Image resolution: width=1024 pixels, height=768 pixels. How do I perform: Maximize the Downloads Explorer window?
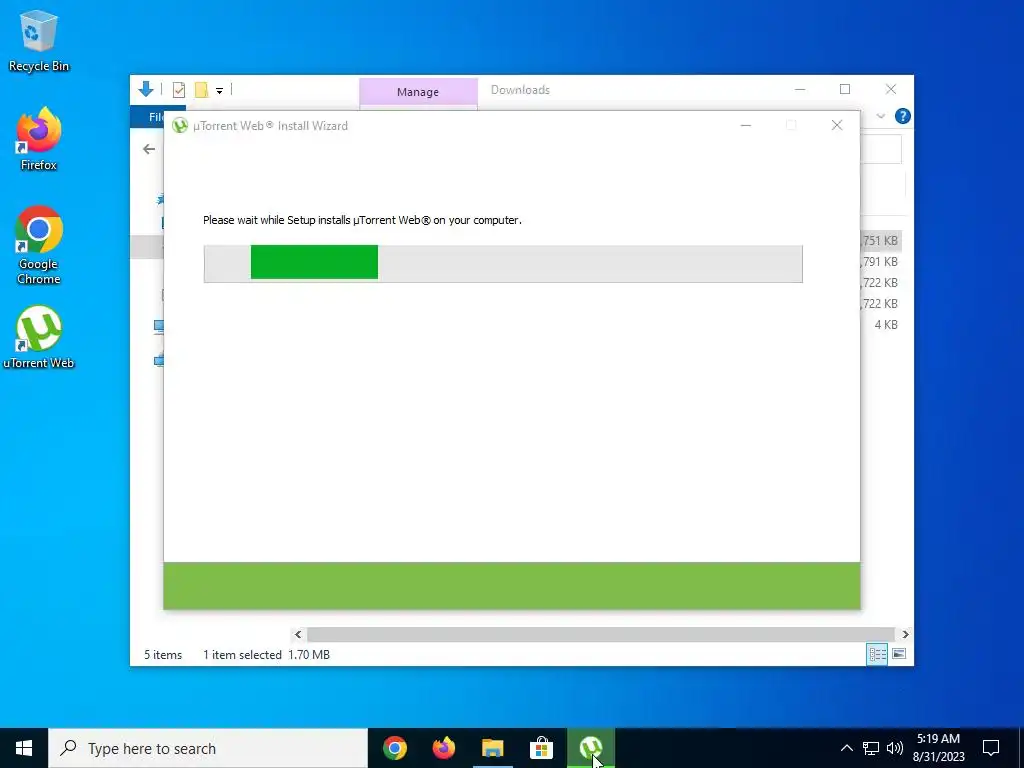point(845,89)
